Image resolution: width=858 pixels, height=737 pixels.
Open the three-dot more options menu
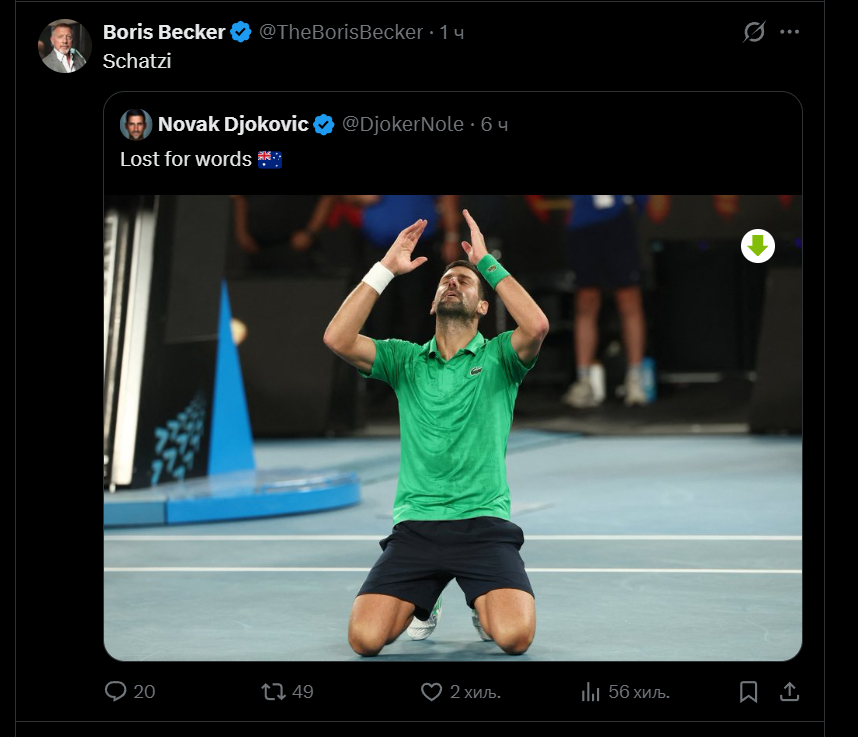[x=789, y=32]
